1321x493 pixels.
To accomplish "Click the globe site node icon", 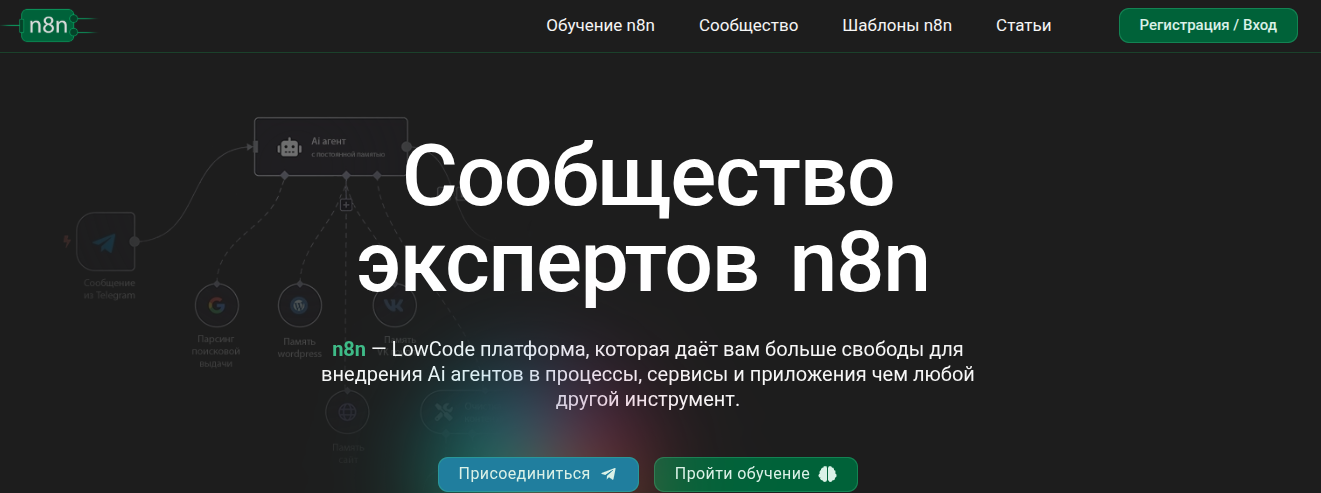I will click(x=347, y=411).
